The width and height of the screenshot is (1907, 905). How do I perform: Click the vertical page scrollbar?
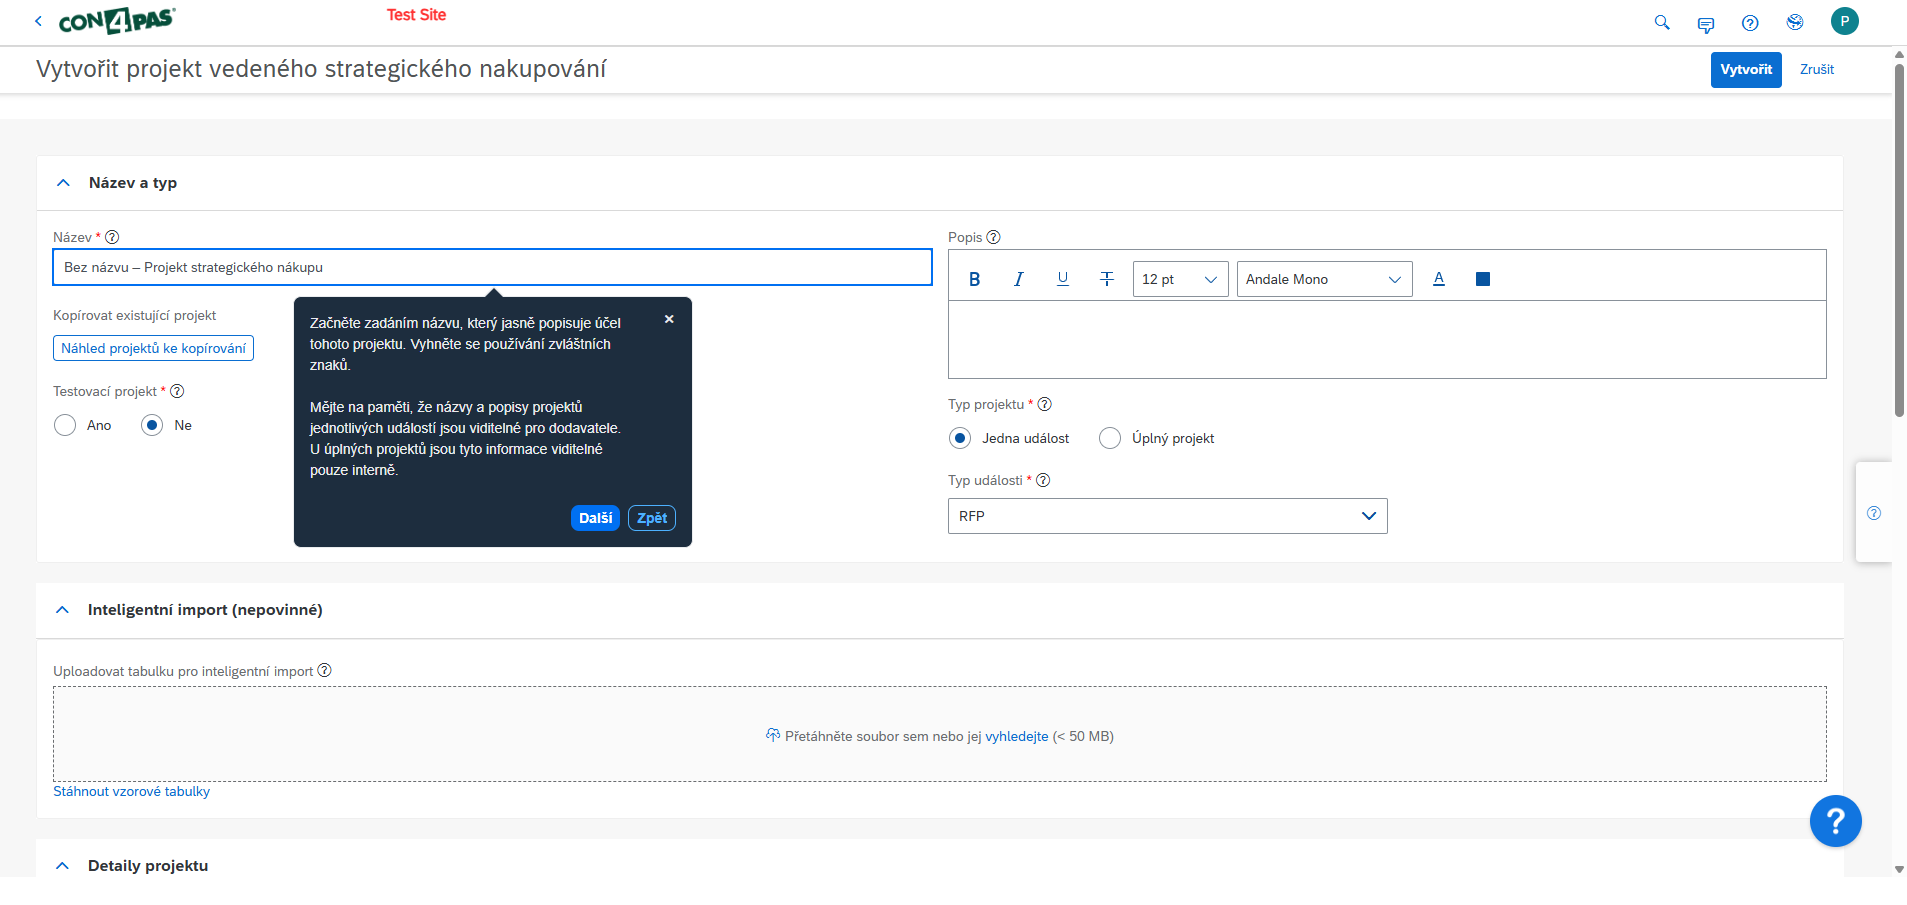click(1899, 240)
